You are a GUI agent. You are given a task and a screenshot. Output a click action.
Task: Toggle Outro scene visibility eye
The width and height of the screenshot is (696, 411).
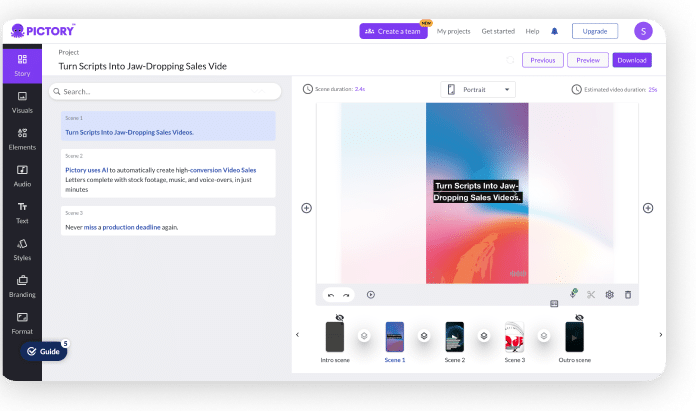coord(579,318)
